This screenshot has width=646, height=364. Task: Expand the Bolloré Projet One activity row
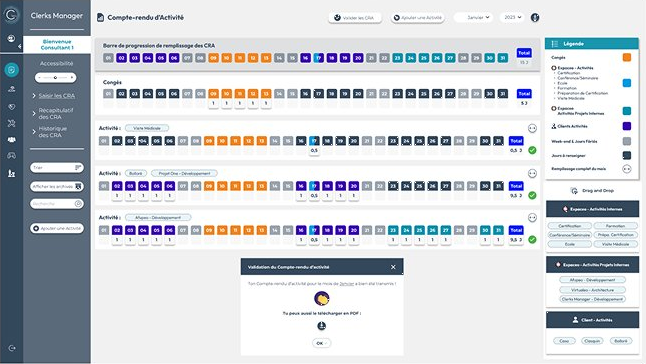coord(532,173)
